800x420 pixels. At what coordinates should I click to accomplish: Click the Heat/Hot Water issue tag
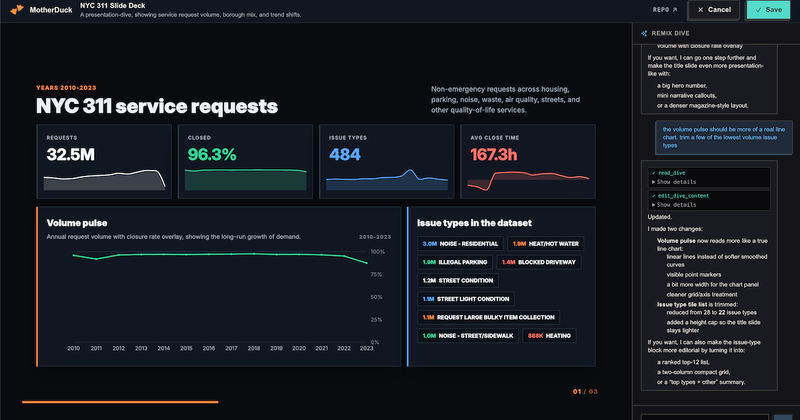pyautogui.click(x=545, y=244)
